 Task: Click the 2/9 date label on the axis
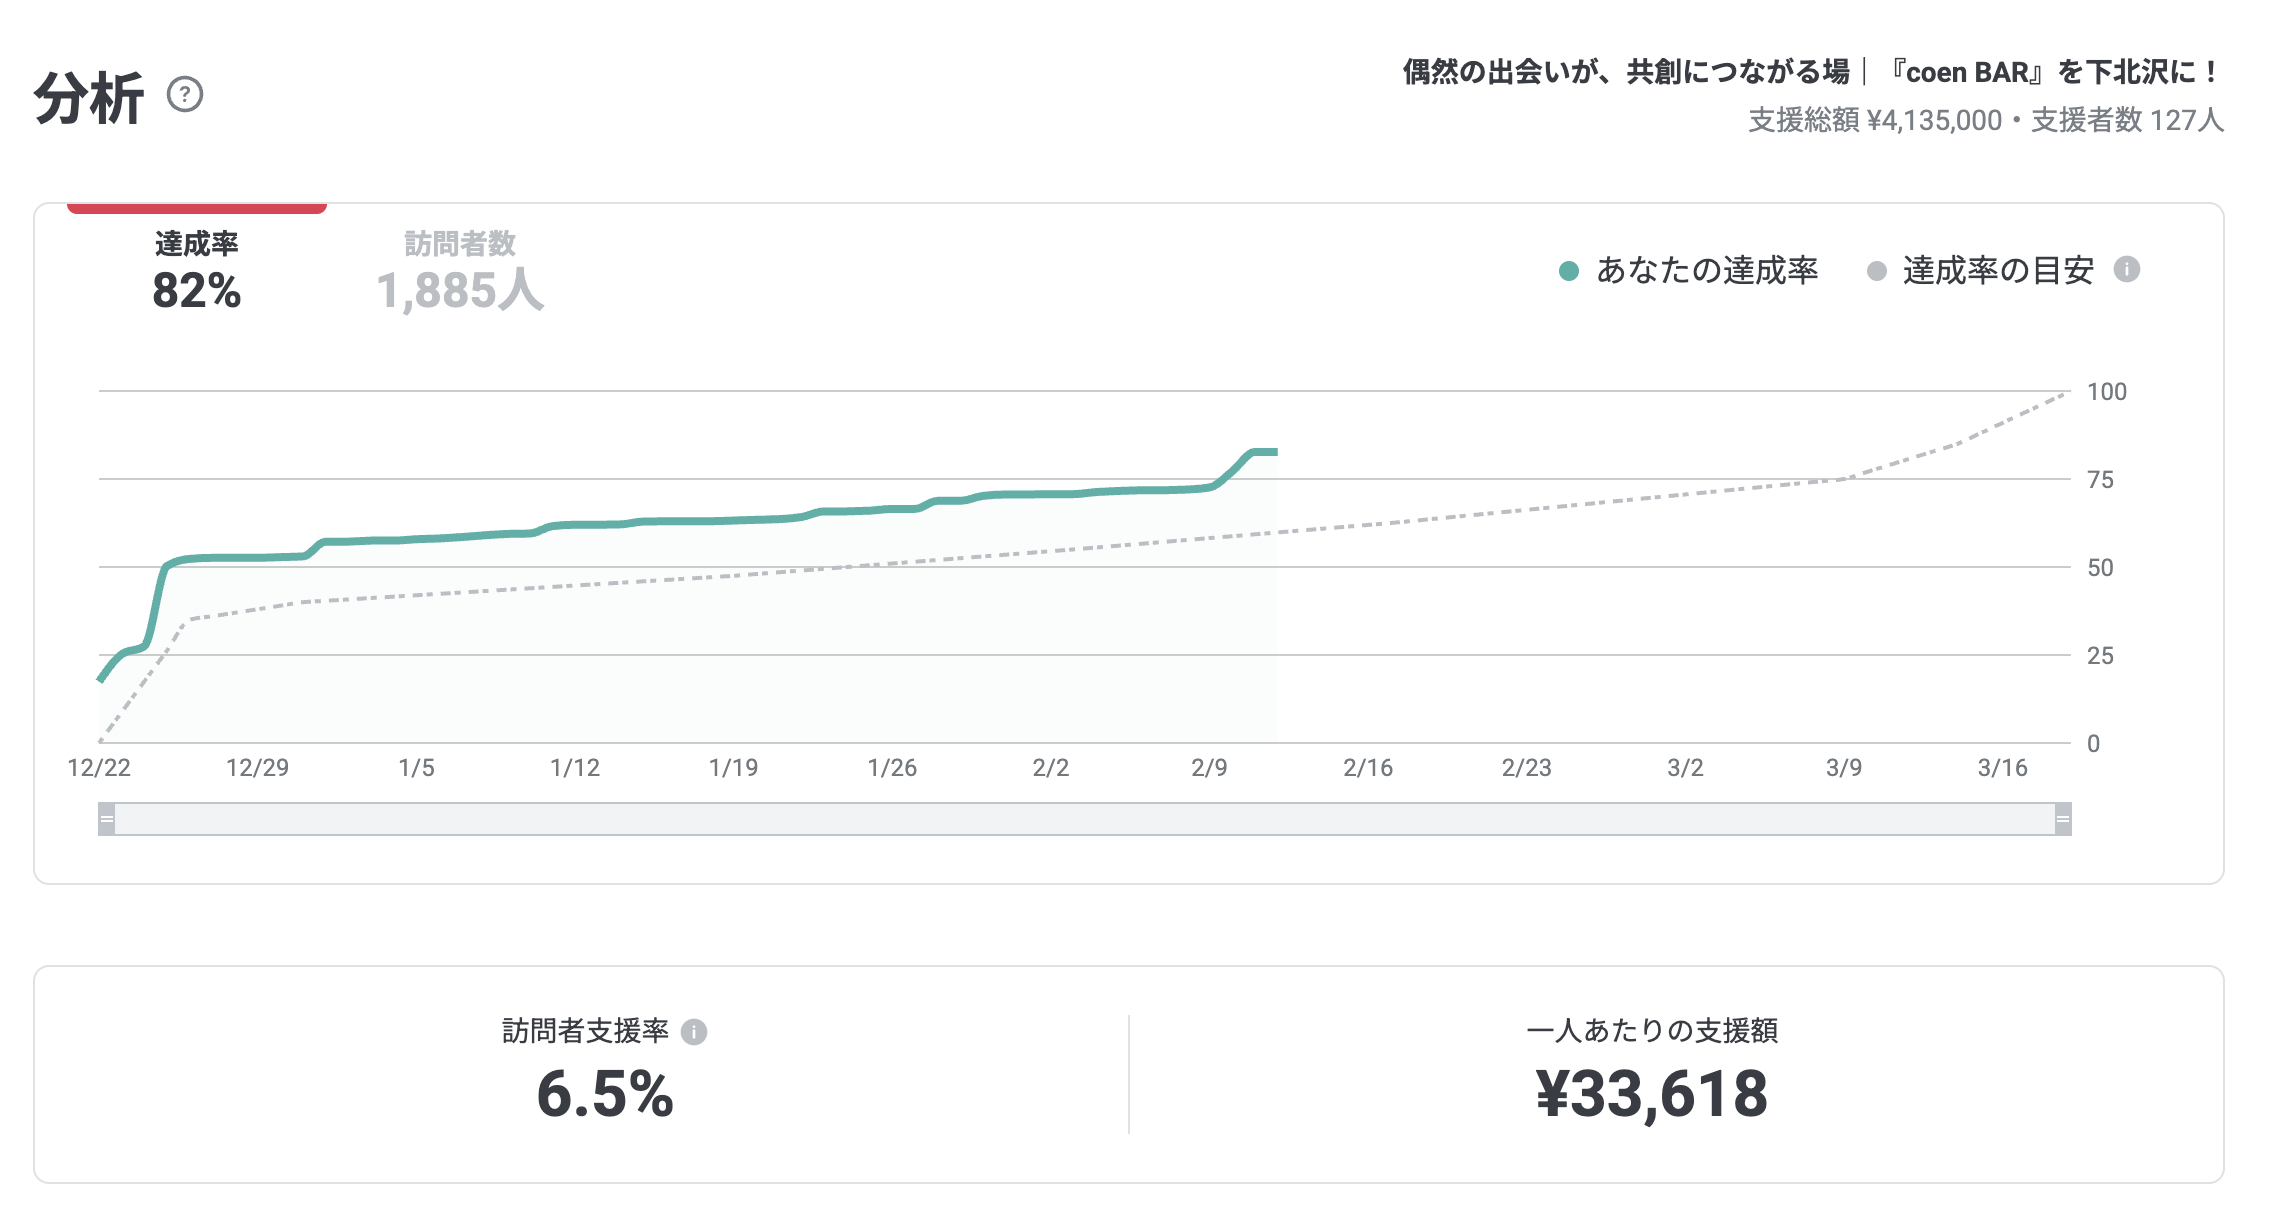[x=1211, y=769]
